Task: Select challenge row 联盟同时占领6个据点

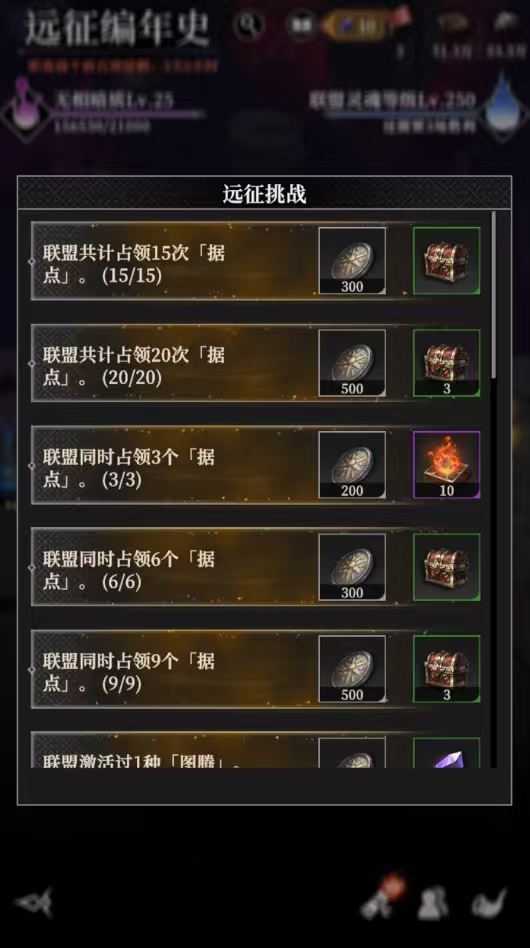Action: tap(257, 567)
